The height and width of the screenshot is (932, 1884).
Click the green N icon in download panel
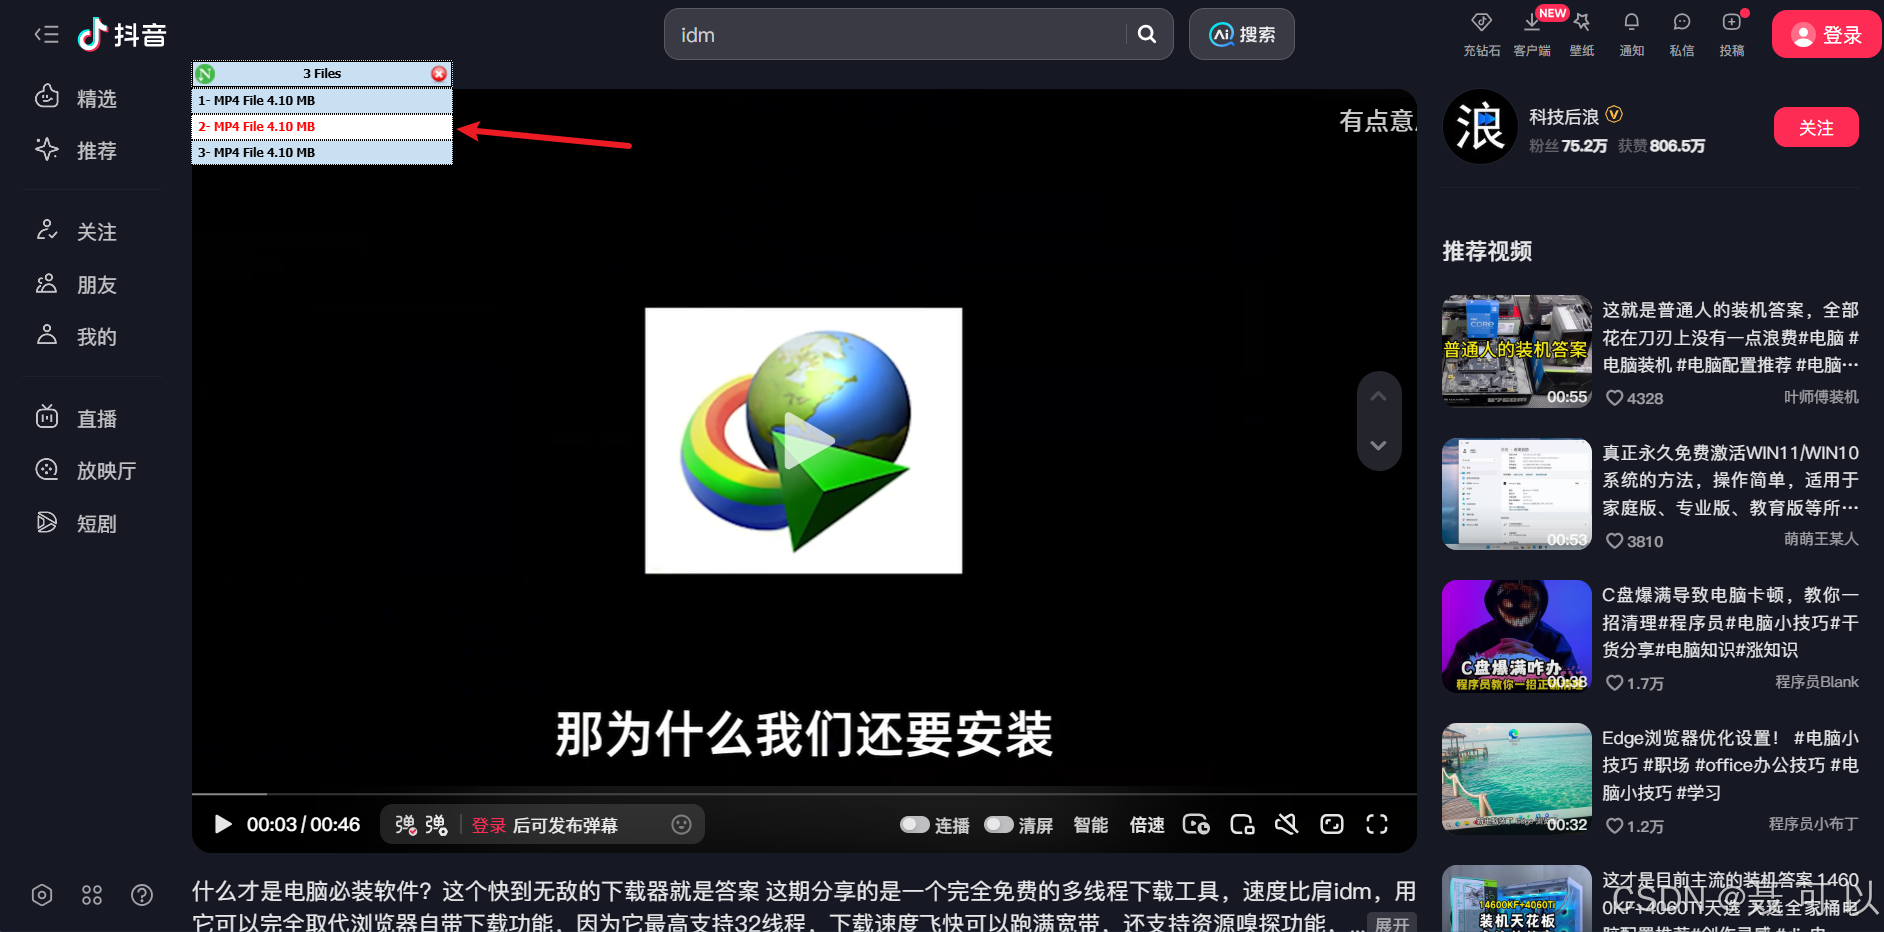pyautogui.click(x=205, y=74)
